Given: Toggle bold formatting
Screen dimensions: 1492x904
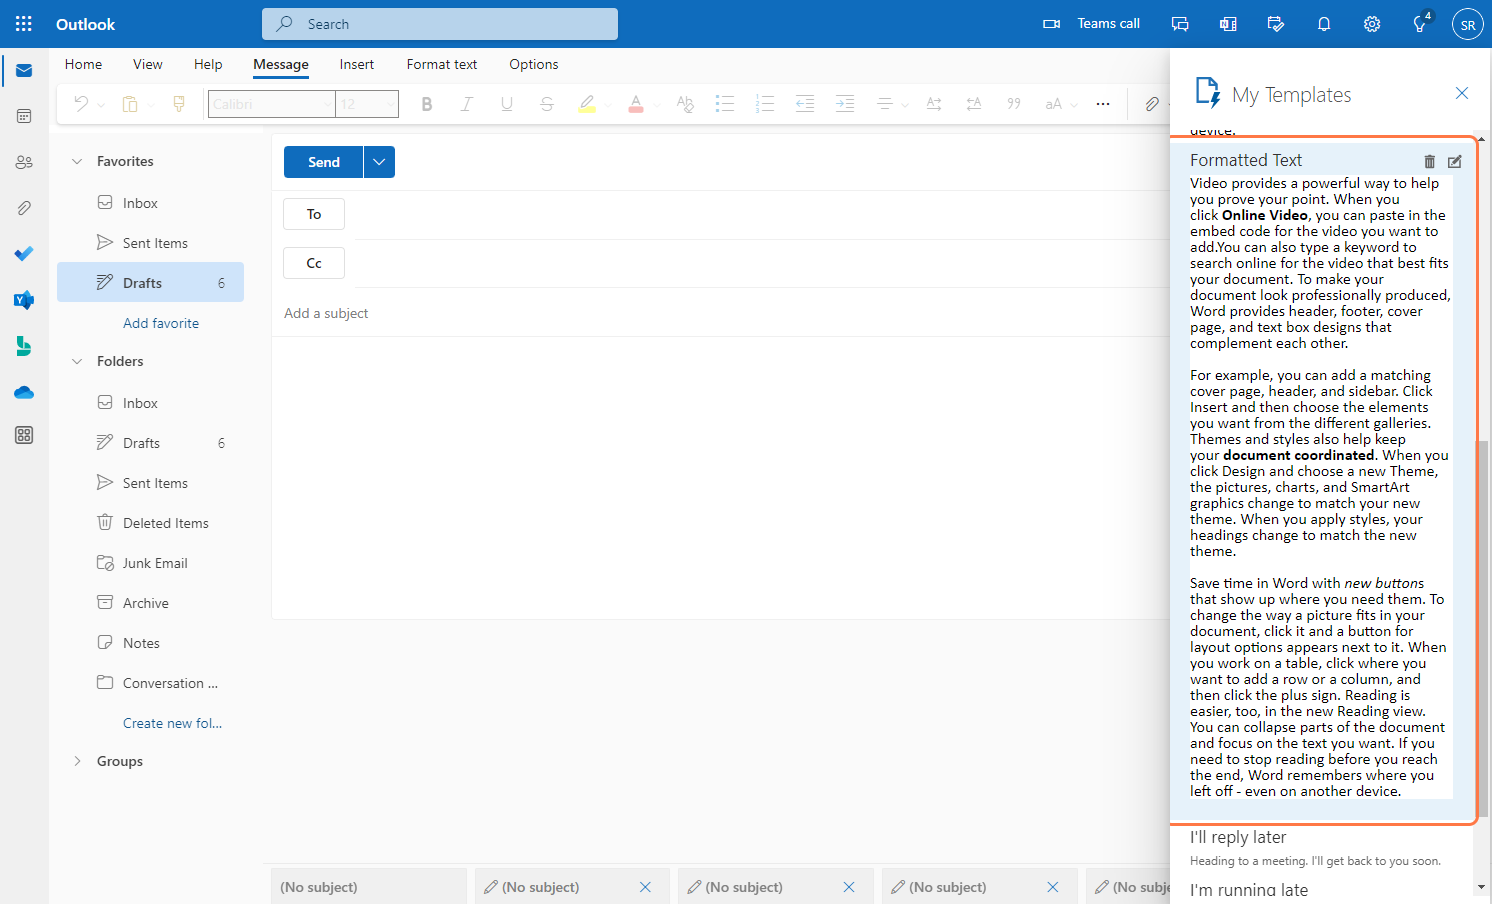Looking at the screenshot, I should pyautogui.click(x=427, y=104).
